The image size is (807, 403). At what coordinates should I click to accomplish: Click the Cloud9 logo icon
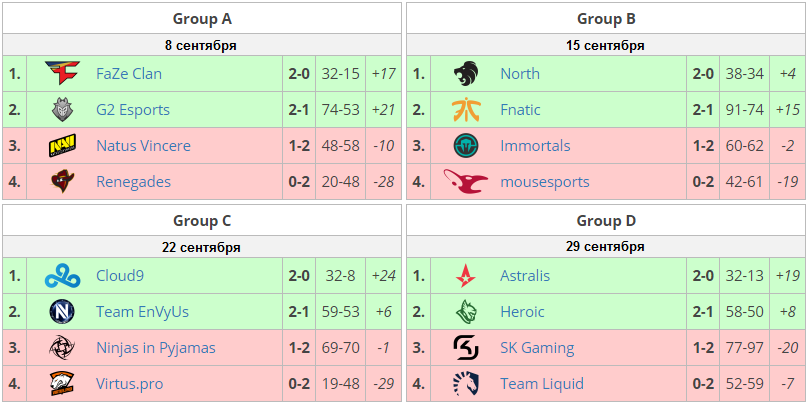(x=64, y=276)
